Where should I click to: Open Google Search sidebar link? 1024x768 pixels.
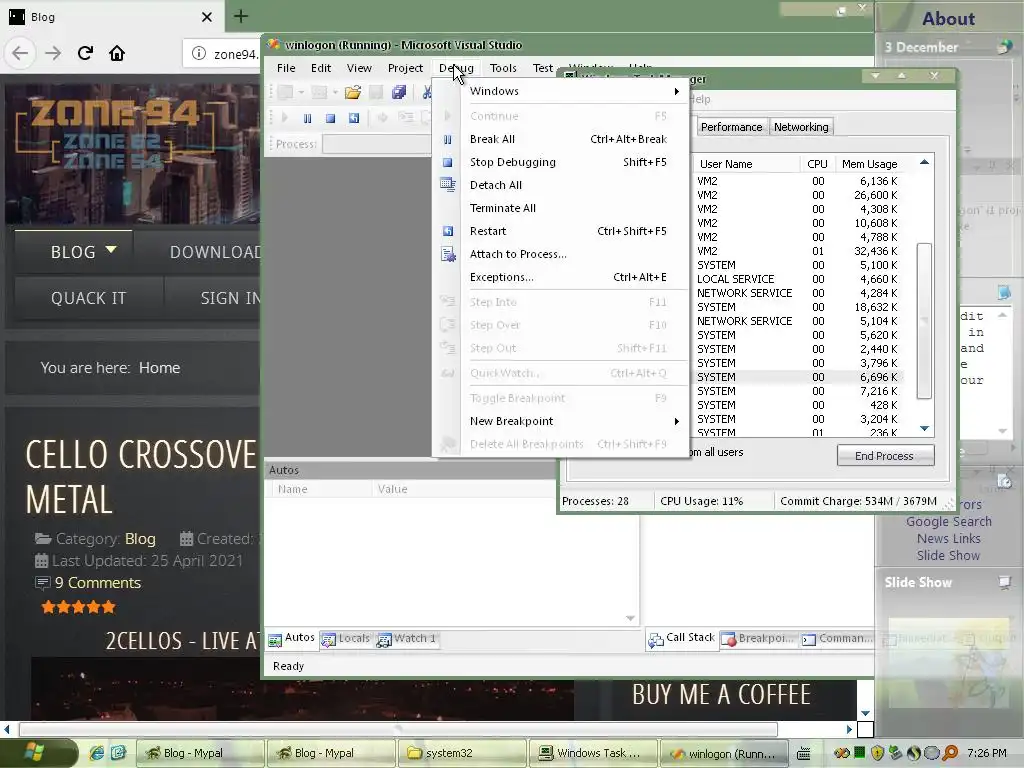(948, 521)
